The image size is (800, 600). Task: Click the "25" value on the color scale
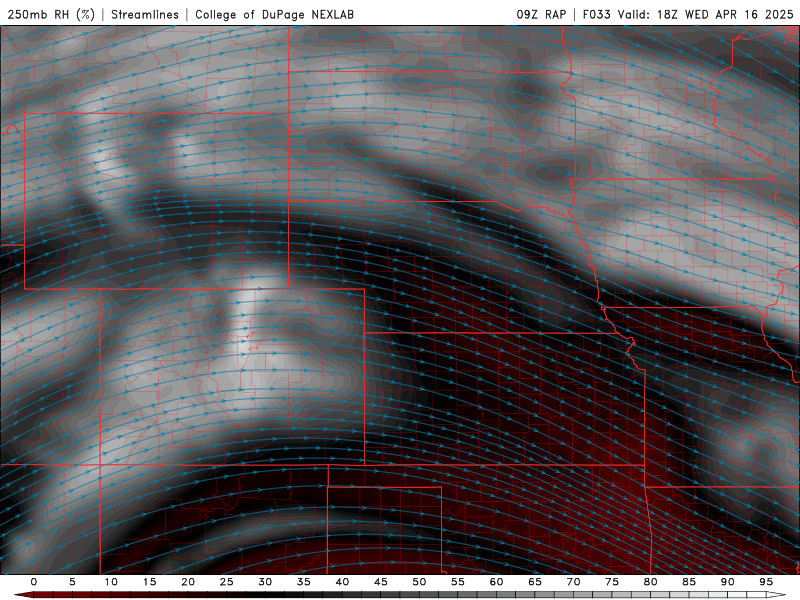(x=227, y=582)
